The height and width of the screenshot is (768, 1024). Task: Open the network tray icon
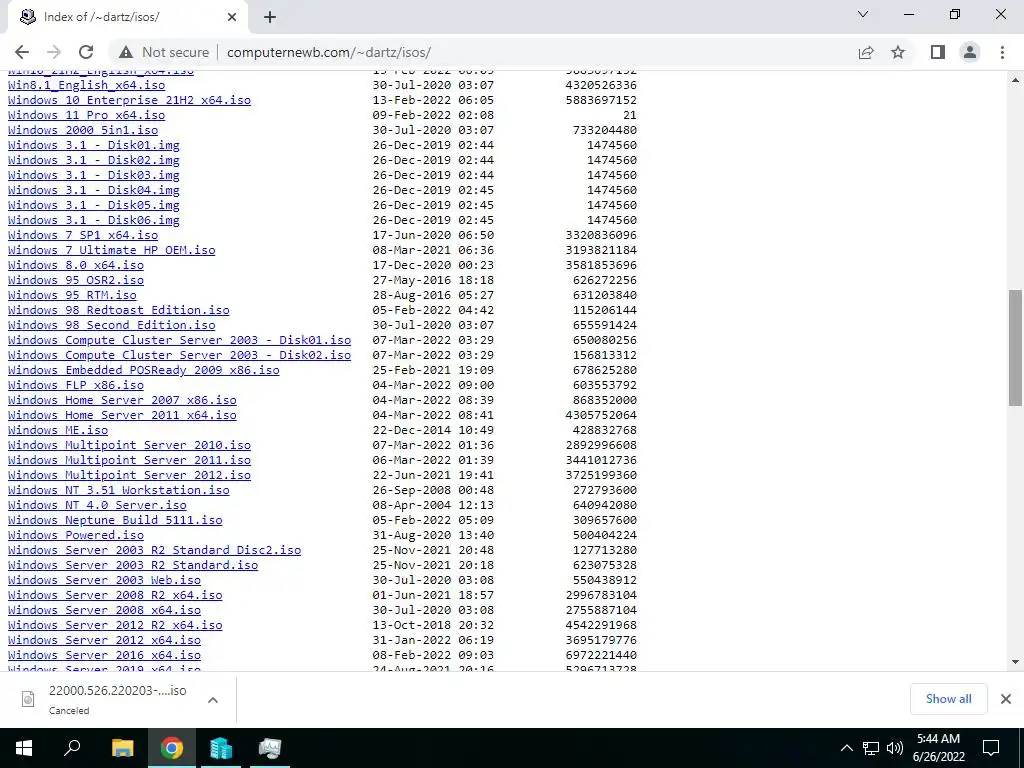(871, 748)
